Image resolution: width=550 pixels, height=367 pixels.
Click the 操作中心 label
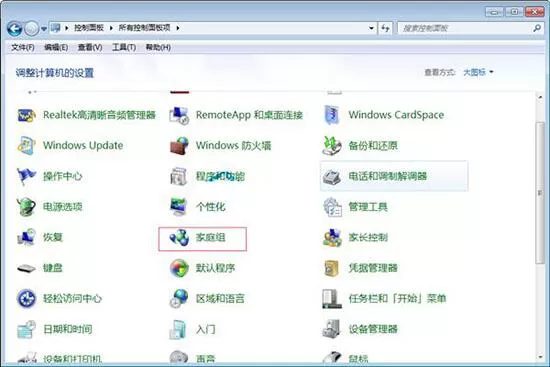click(62, 176)
